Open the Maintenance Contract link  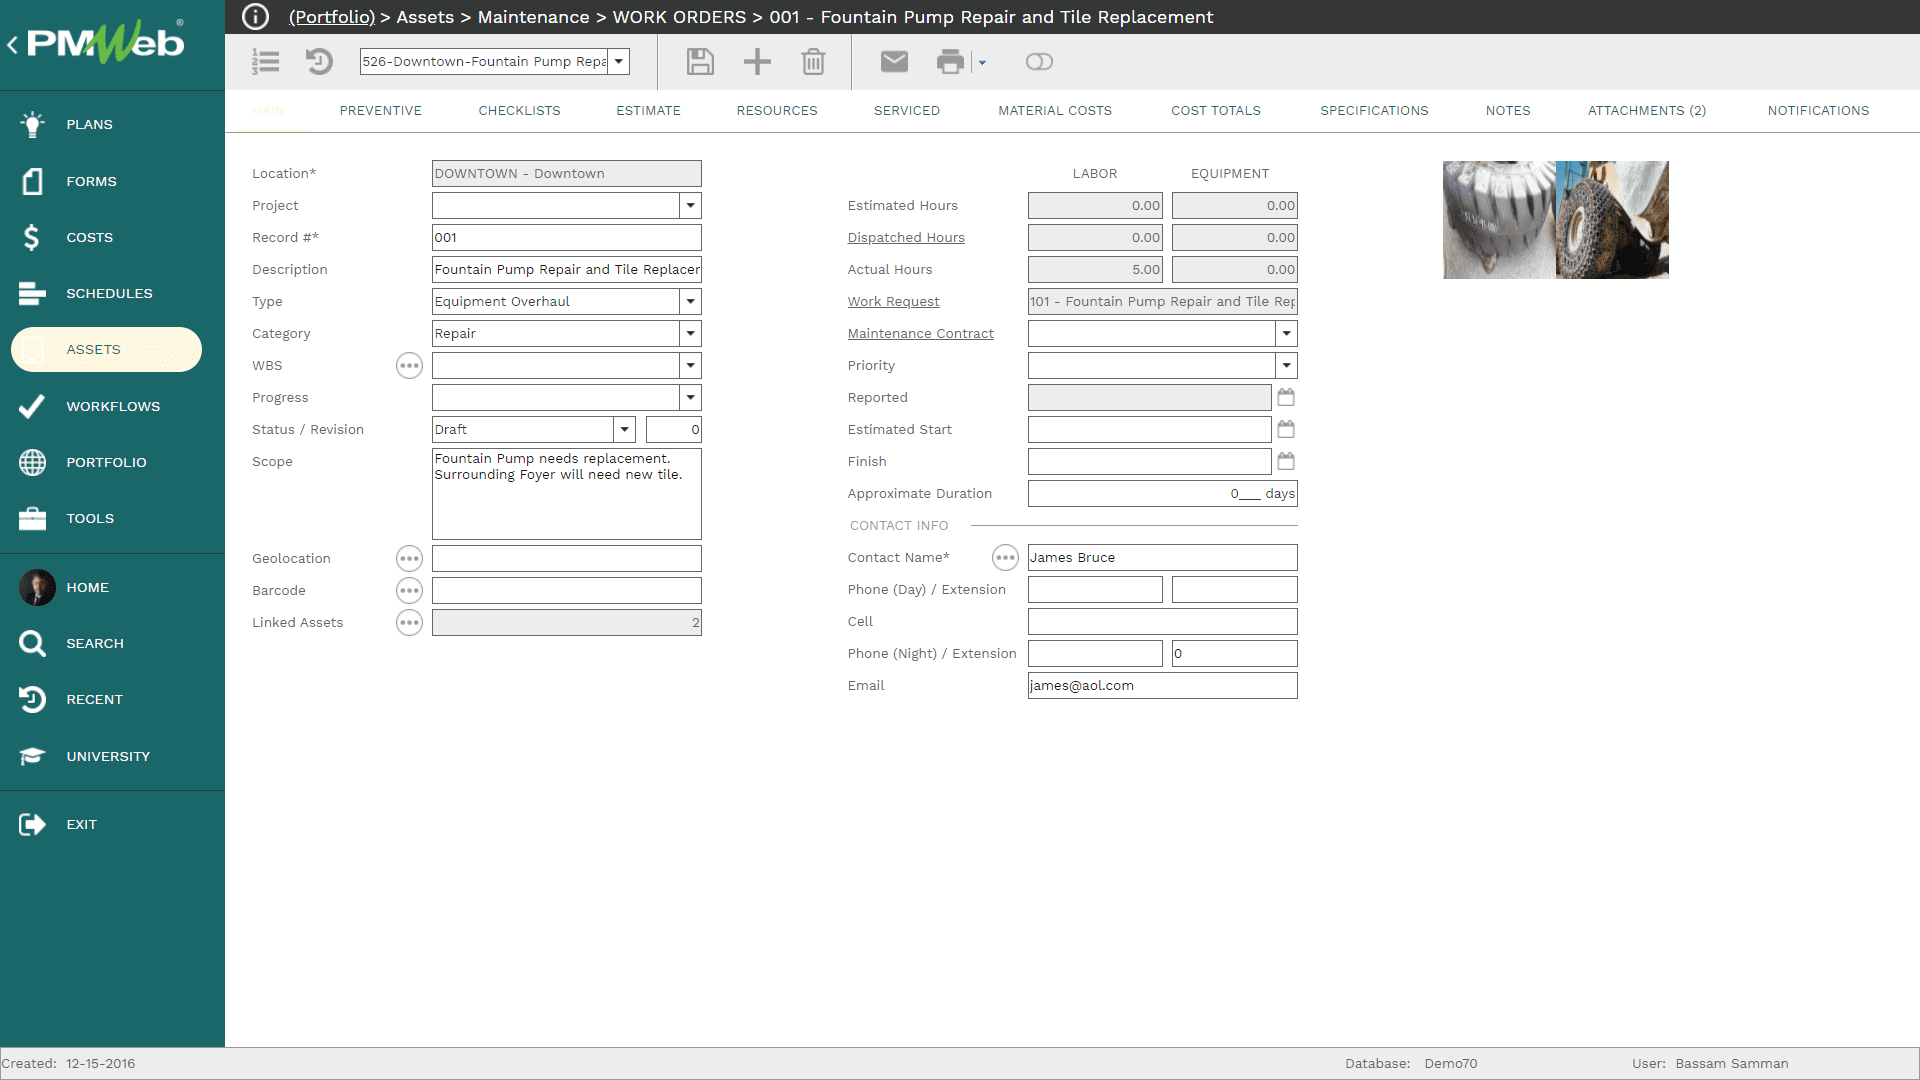coord(920,333)
